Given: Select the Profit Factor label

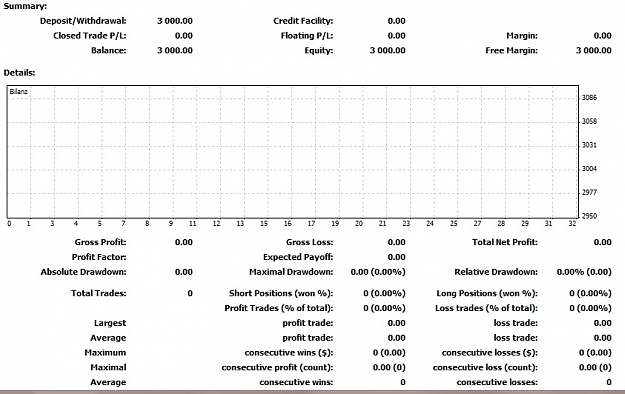Looking at the screenshot, I should 99,257.
